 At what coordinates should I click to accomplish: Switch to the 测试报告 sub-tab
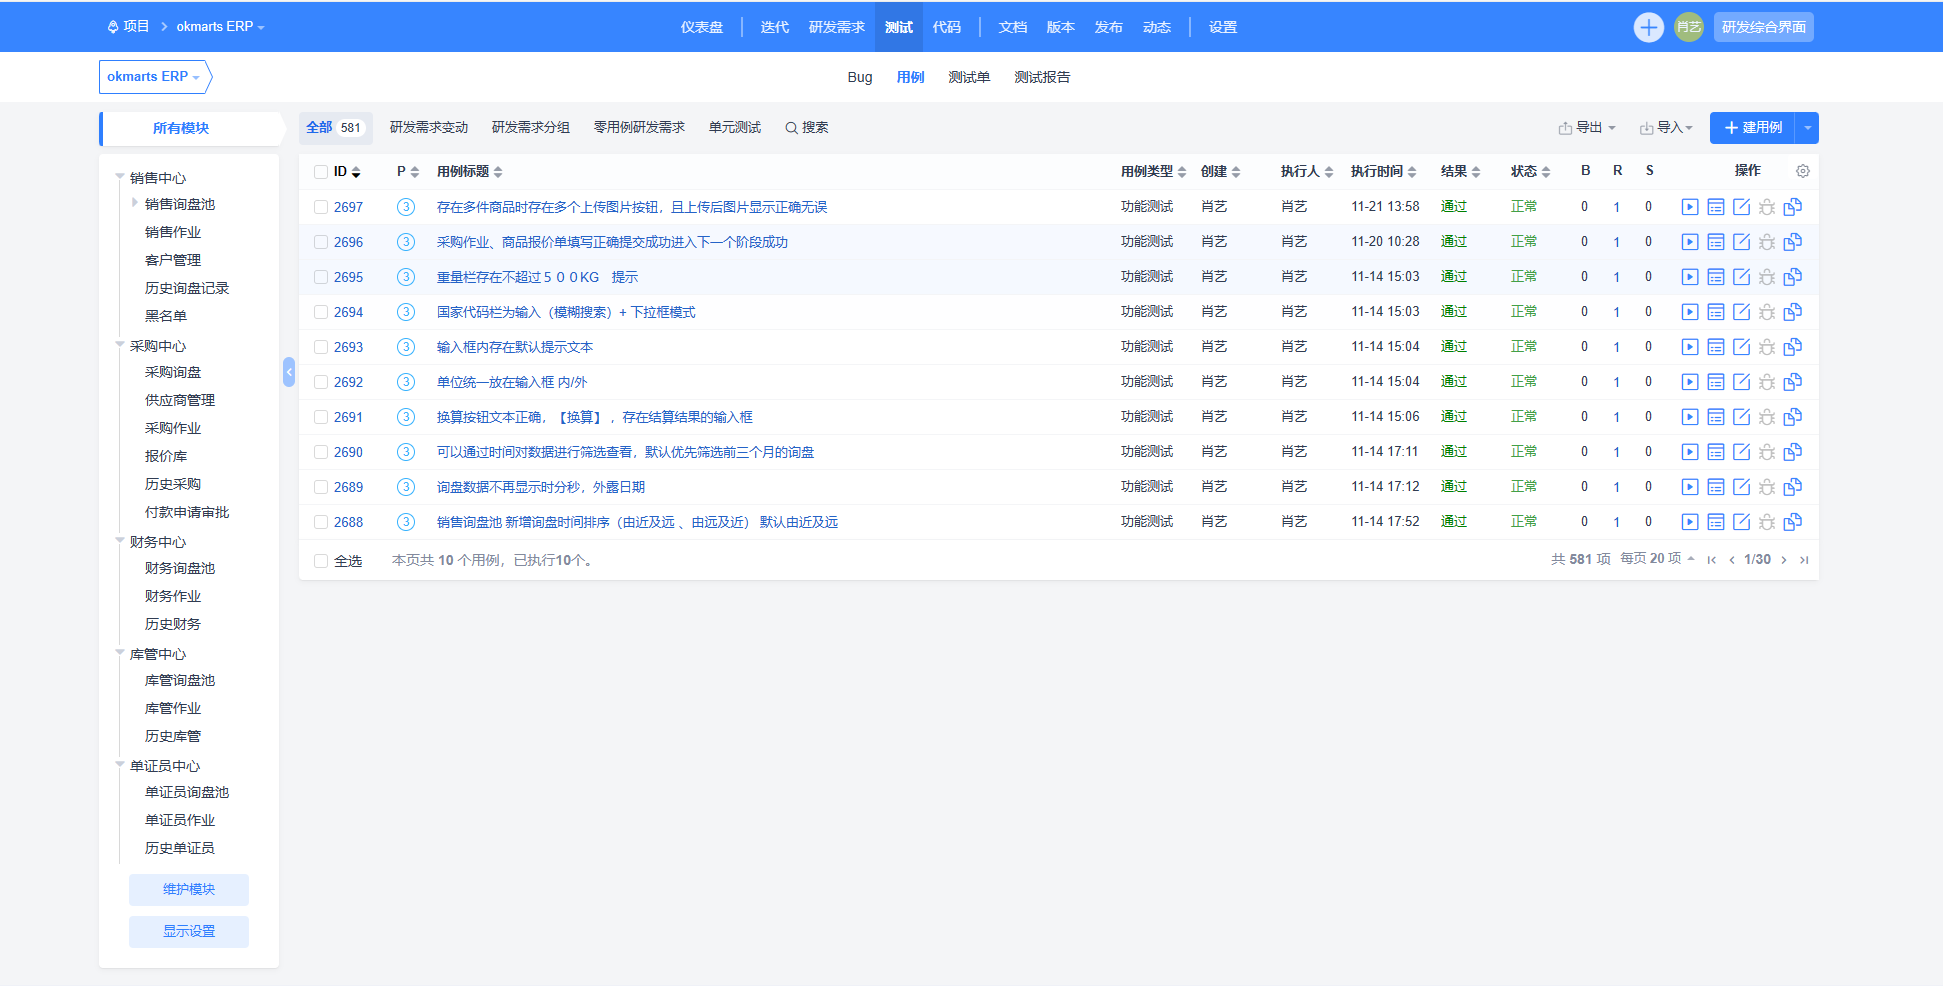coord(1042,77)
